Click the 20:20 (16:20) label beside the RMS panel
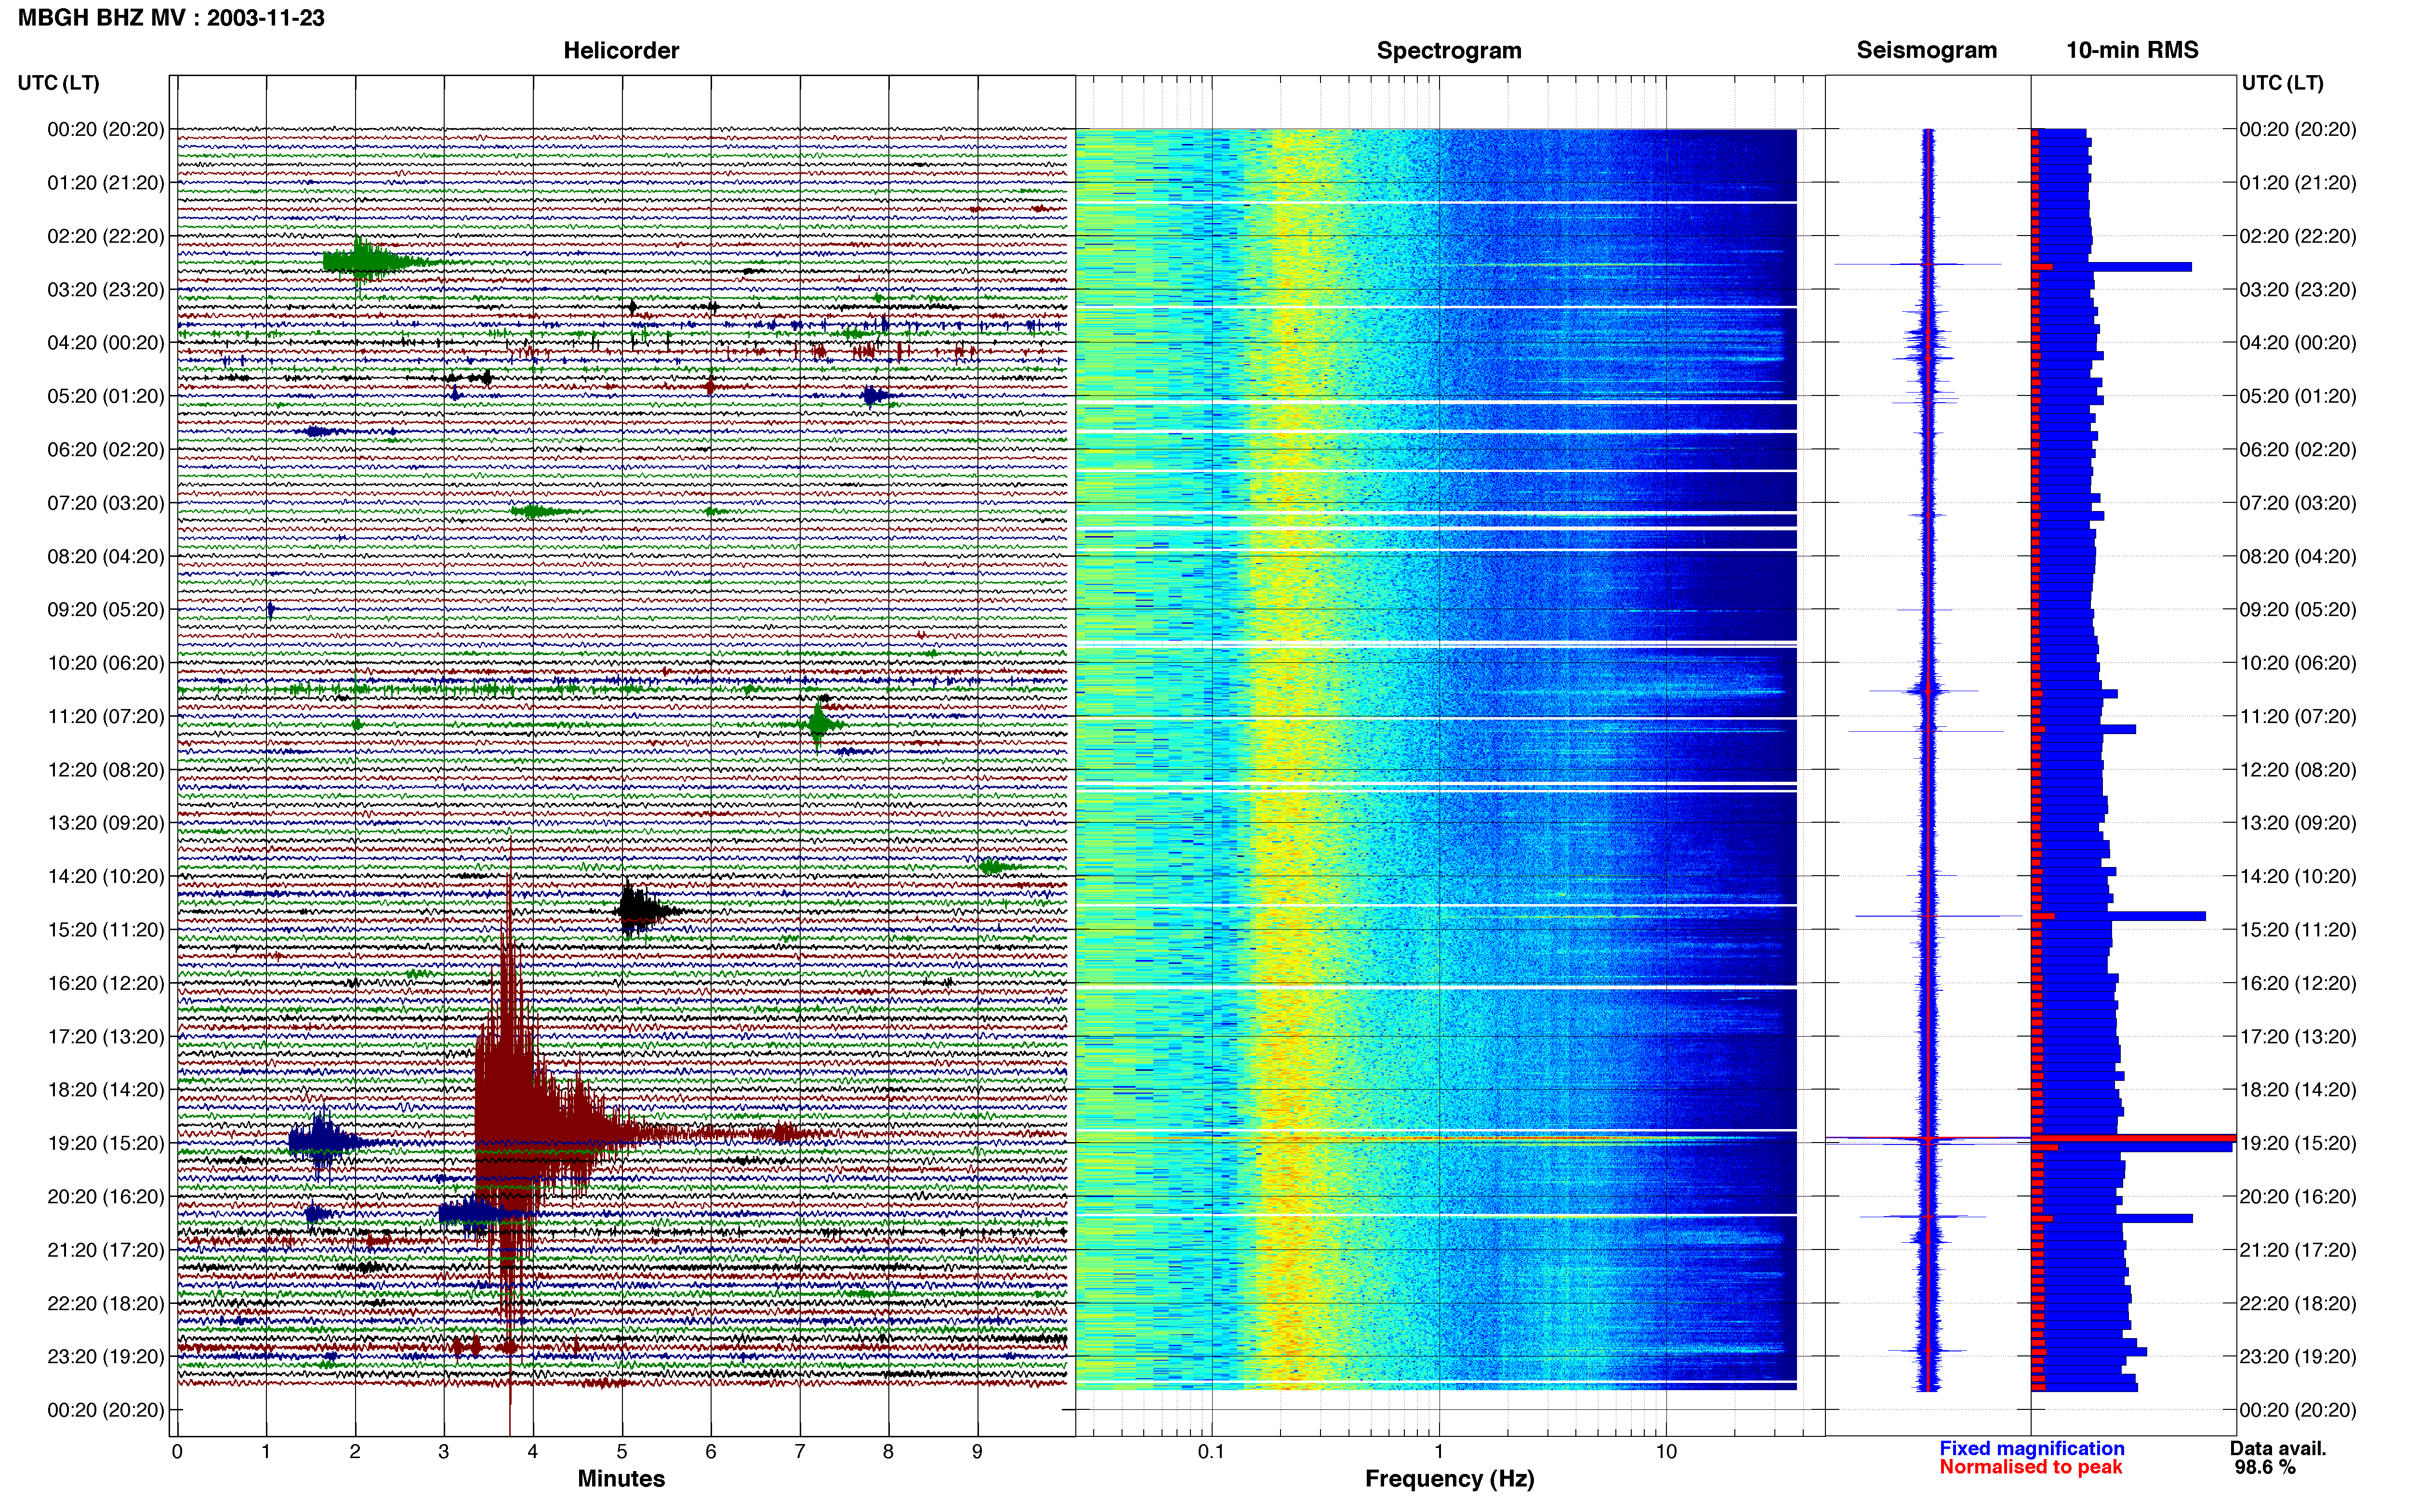Image resolution: width=2418 pixels, height=1512 pixels. (2298, 1196)
